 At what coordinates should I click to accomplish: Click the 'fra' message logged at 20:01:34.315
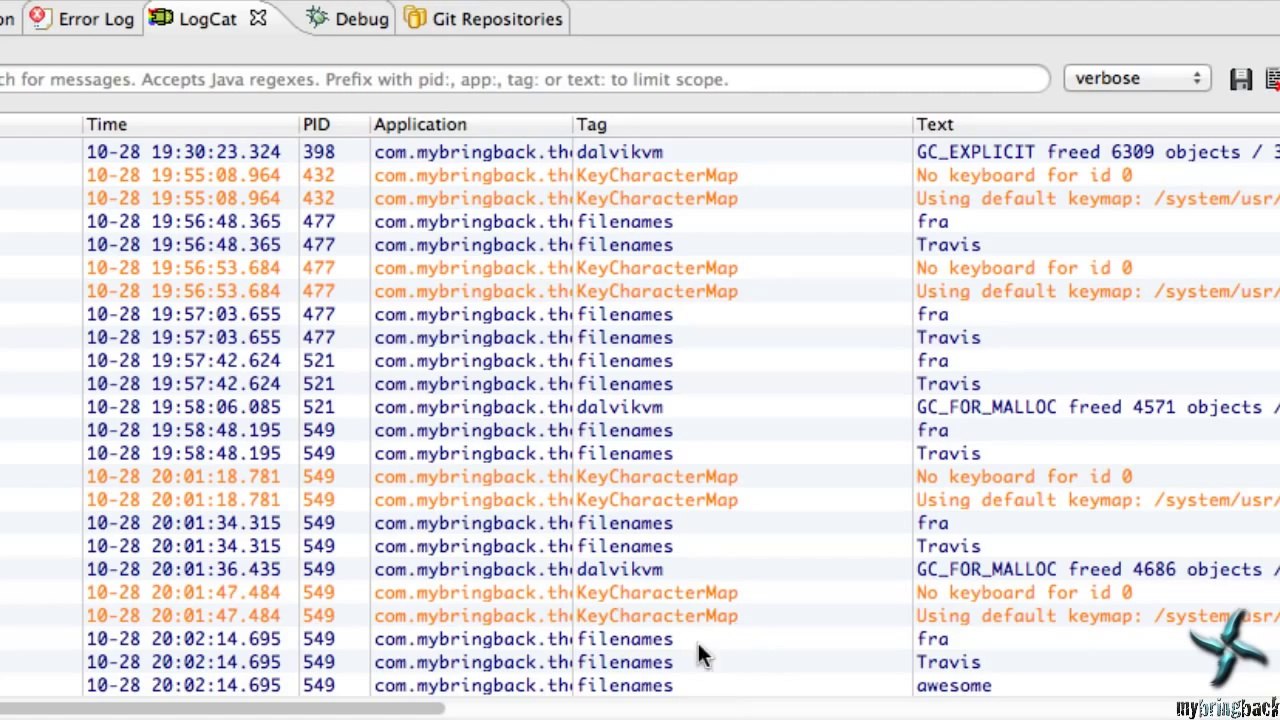(932, 523)
